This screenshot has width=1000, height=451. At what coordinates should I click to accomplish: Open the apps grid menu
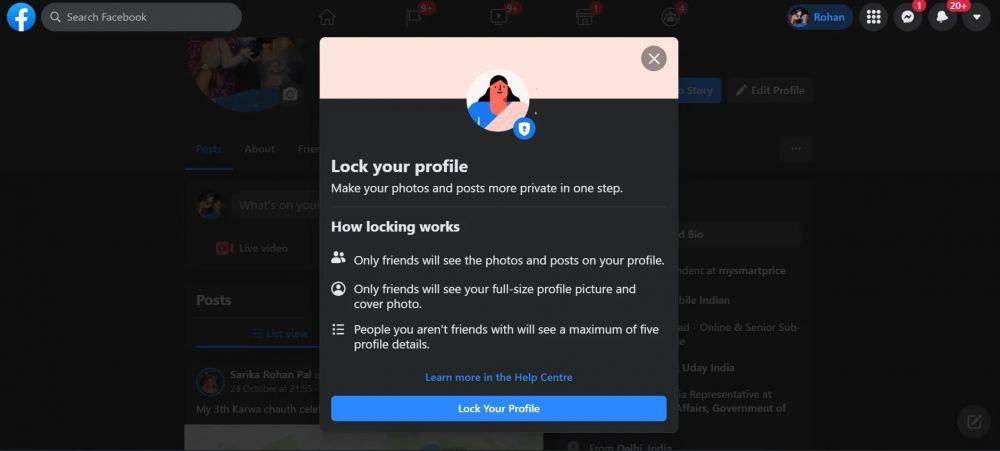click(874, 17)
